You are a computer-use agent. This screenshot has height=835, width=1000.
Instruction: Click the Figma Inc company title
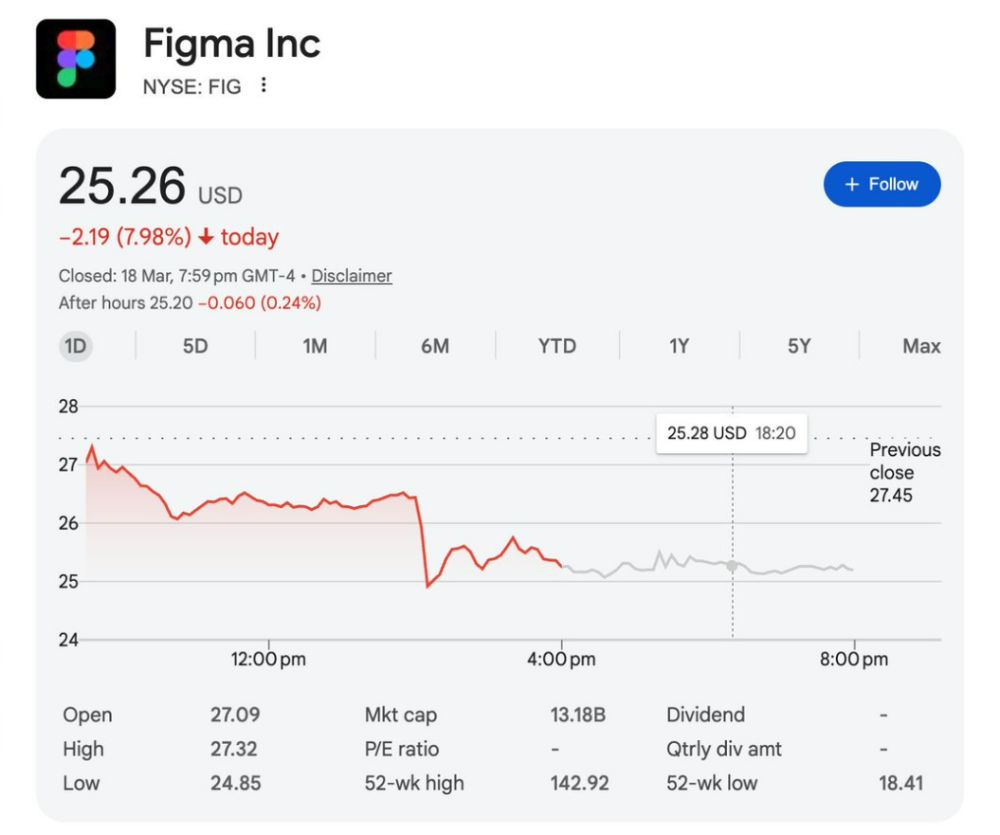click(x=232, y=44)
